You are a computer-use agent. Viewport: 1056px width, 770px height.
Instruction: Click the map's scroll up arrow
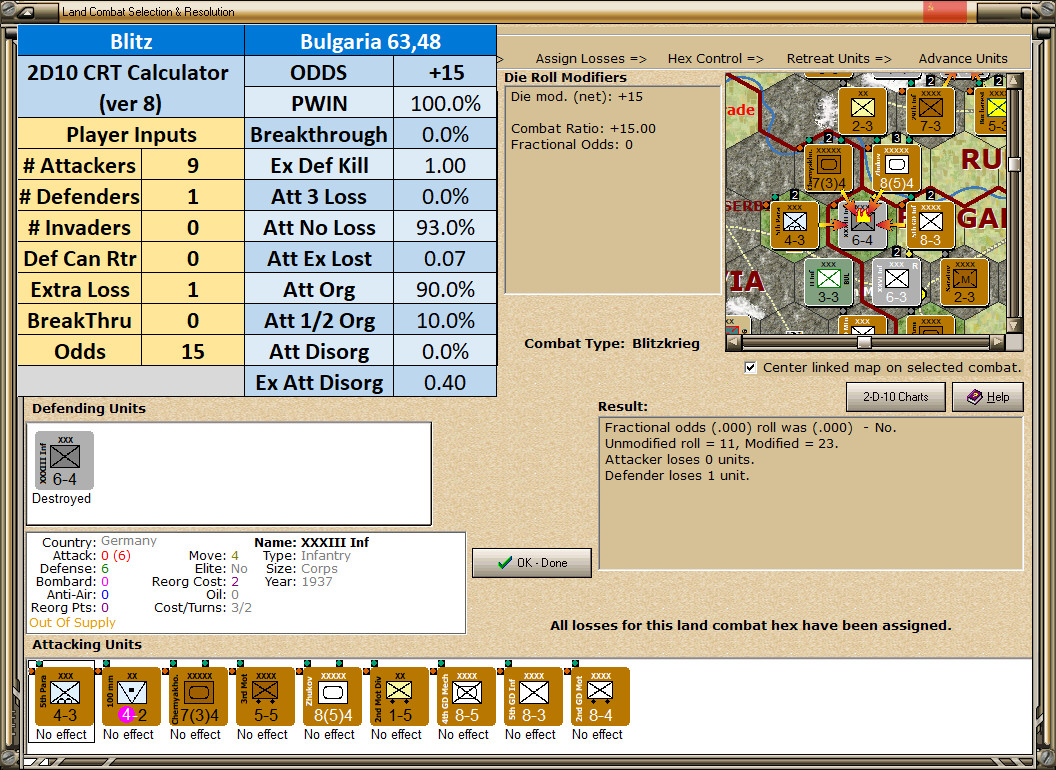click(1014, 80)
